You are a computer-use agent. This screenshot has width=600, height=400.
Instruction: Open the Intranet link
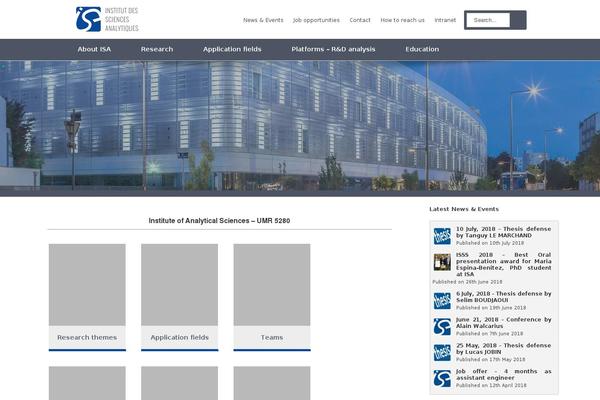[445, 20]
